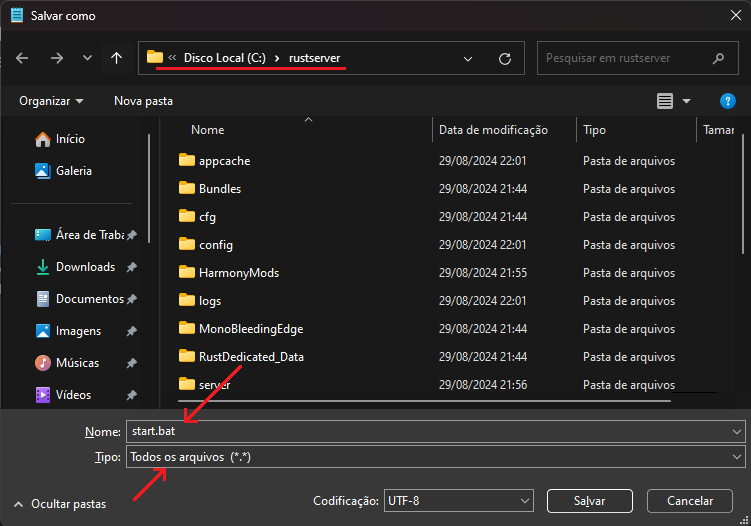751x526 pixels.
Task: Open Imagens in the sidebar
Action: [x=68, y=331]
